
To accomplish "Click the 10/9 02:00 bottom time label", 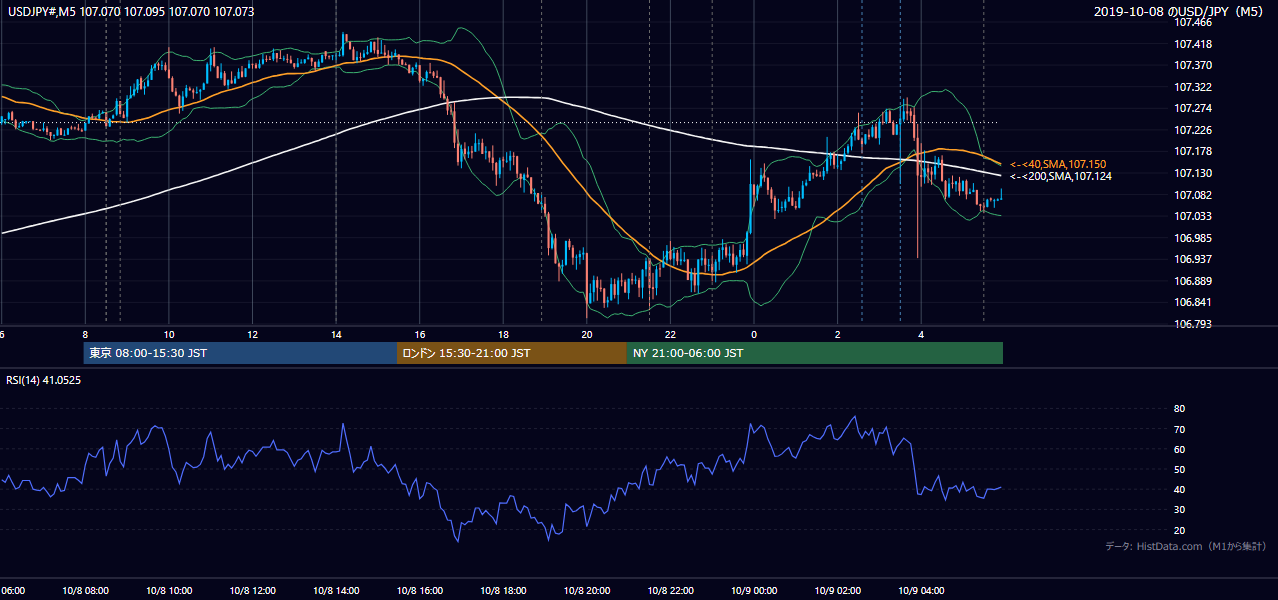I will [x=837, y=590].
